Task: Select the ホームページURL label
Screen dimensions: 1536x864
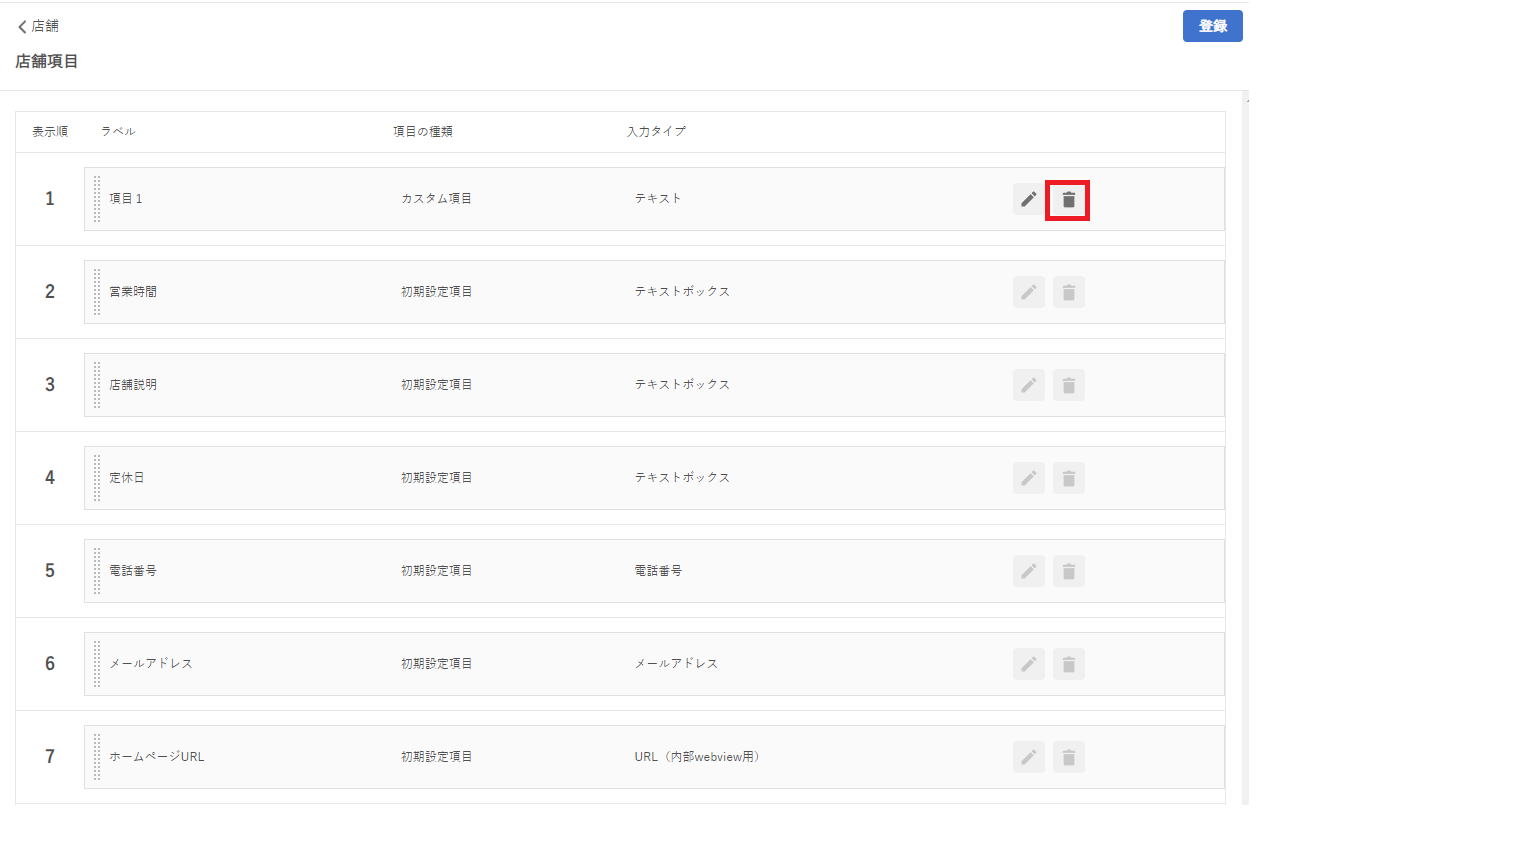Action: [157, 757]
